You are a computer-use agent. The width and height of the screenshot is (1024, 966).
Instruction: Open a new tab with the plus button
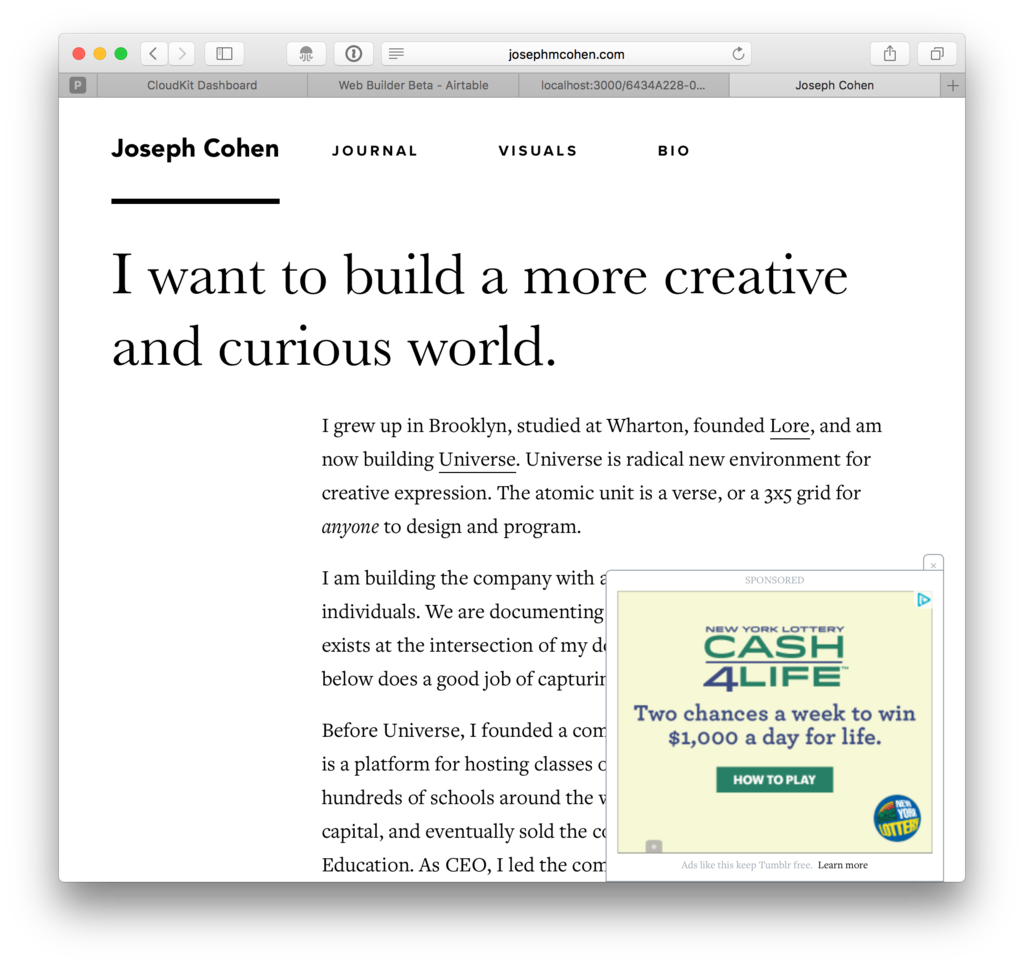pos(953,86)
